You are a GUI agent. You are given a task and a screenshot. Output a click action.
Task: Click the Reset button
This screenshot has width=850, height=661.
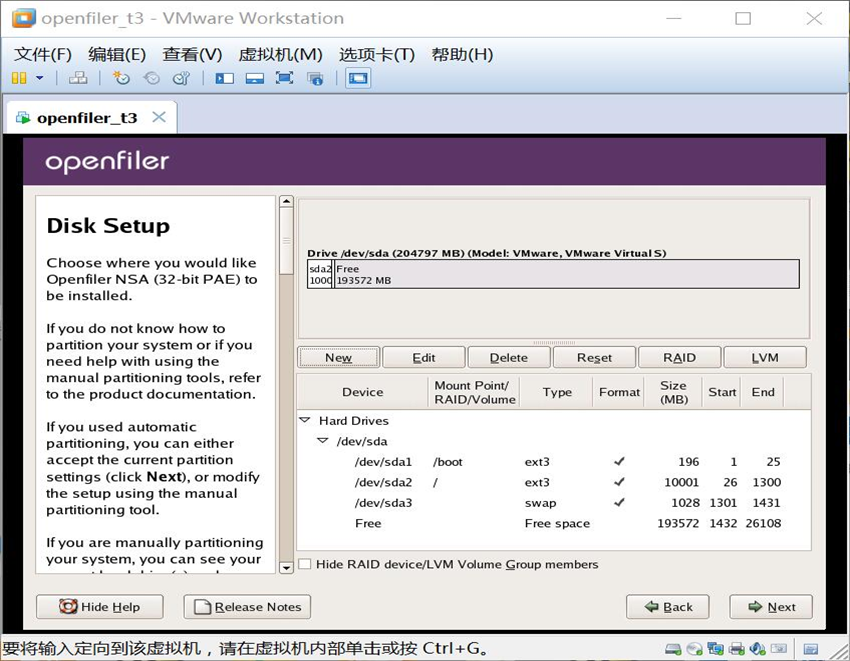click(594, 357)
